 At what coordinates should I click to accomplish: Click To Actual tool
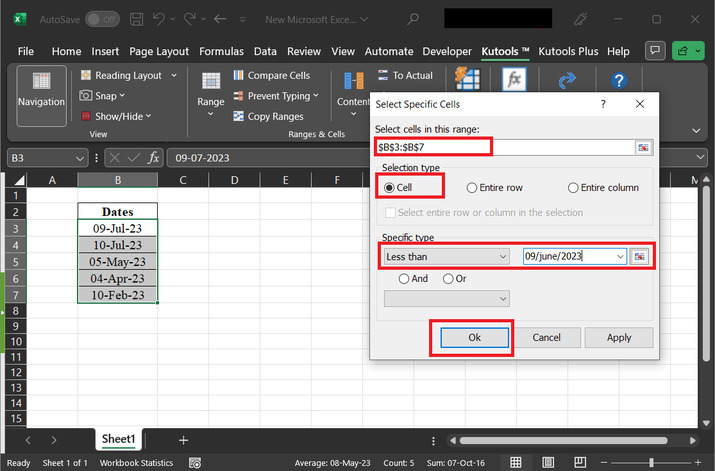coord(406,75)
